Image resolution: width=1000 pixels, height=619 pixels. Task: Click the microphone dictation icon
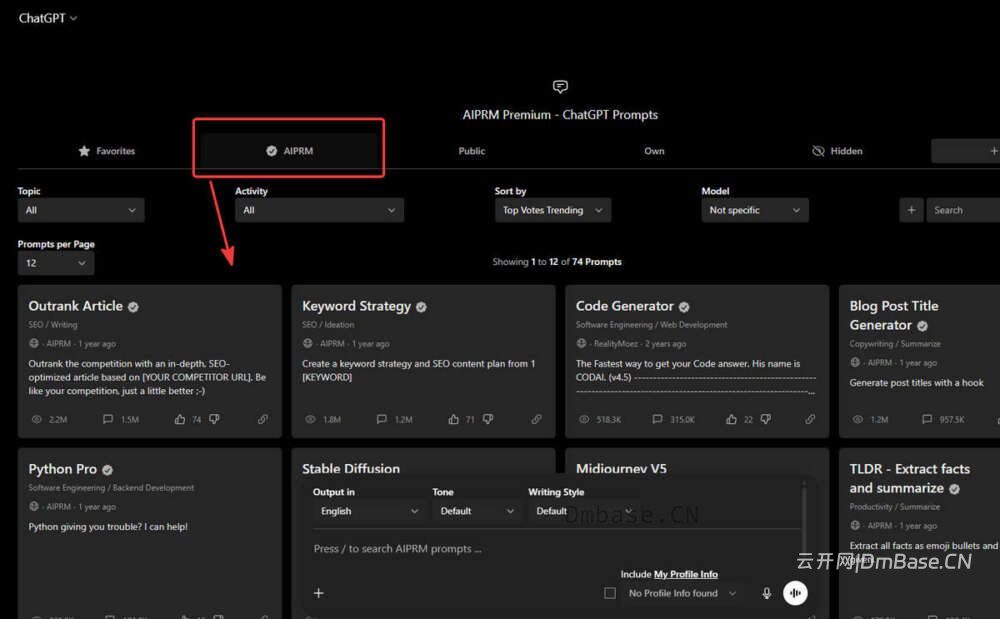coord(767,593)
